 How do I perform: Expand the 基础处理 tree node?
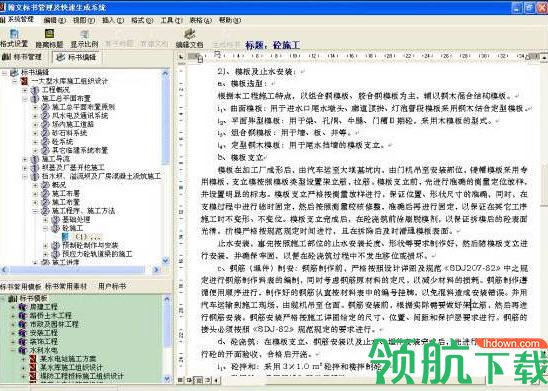click(x=45, y=220)
